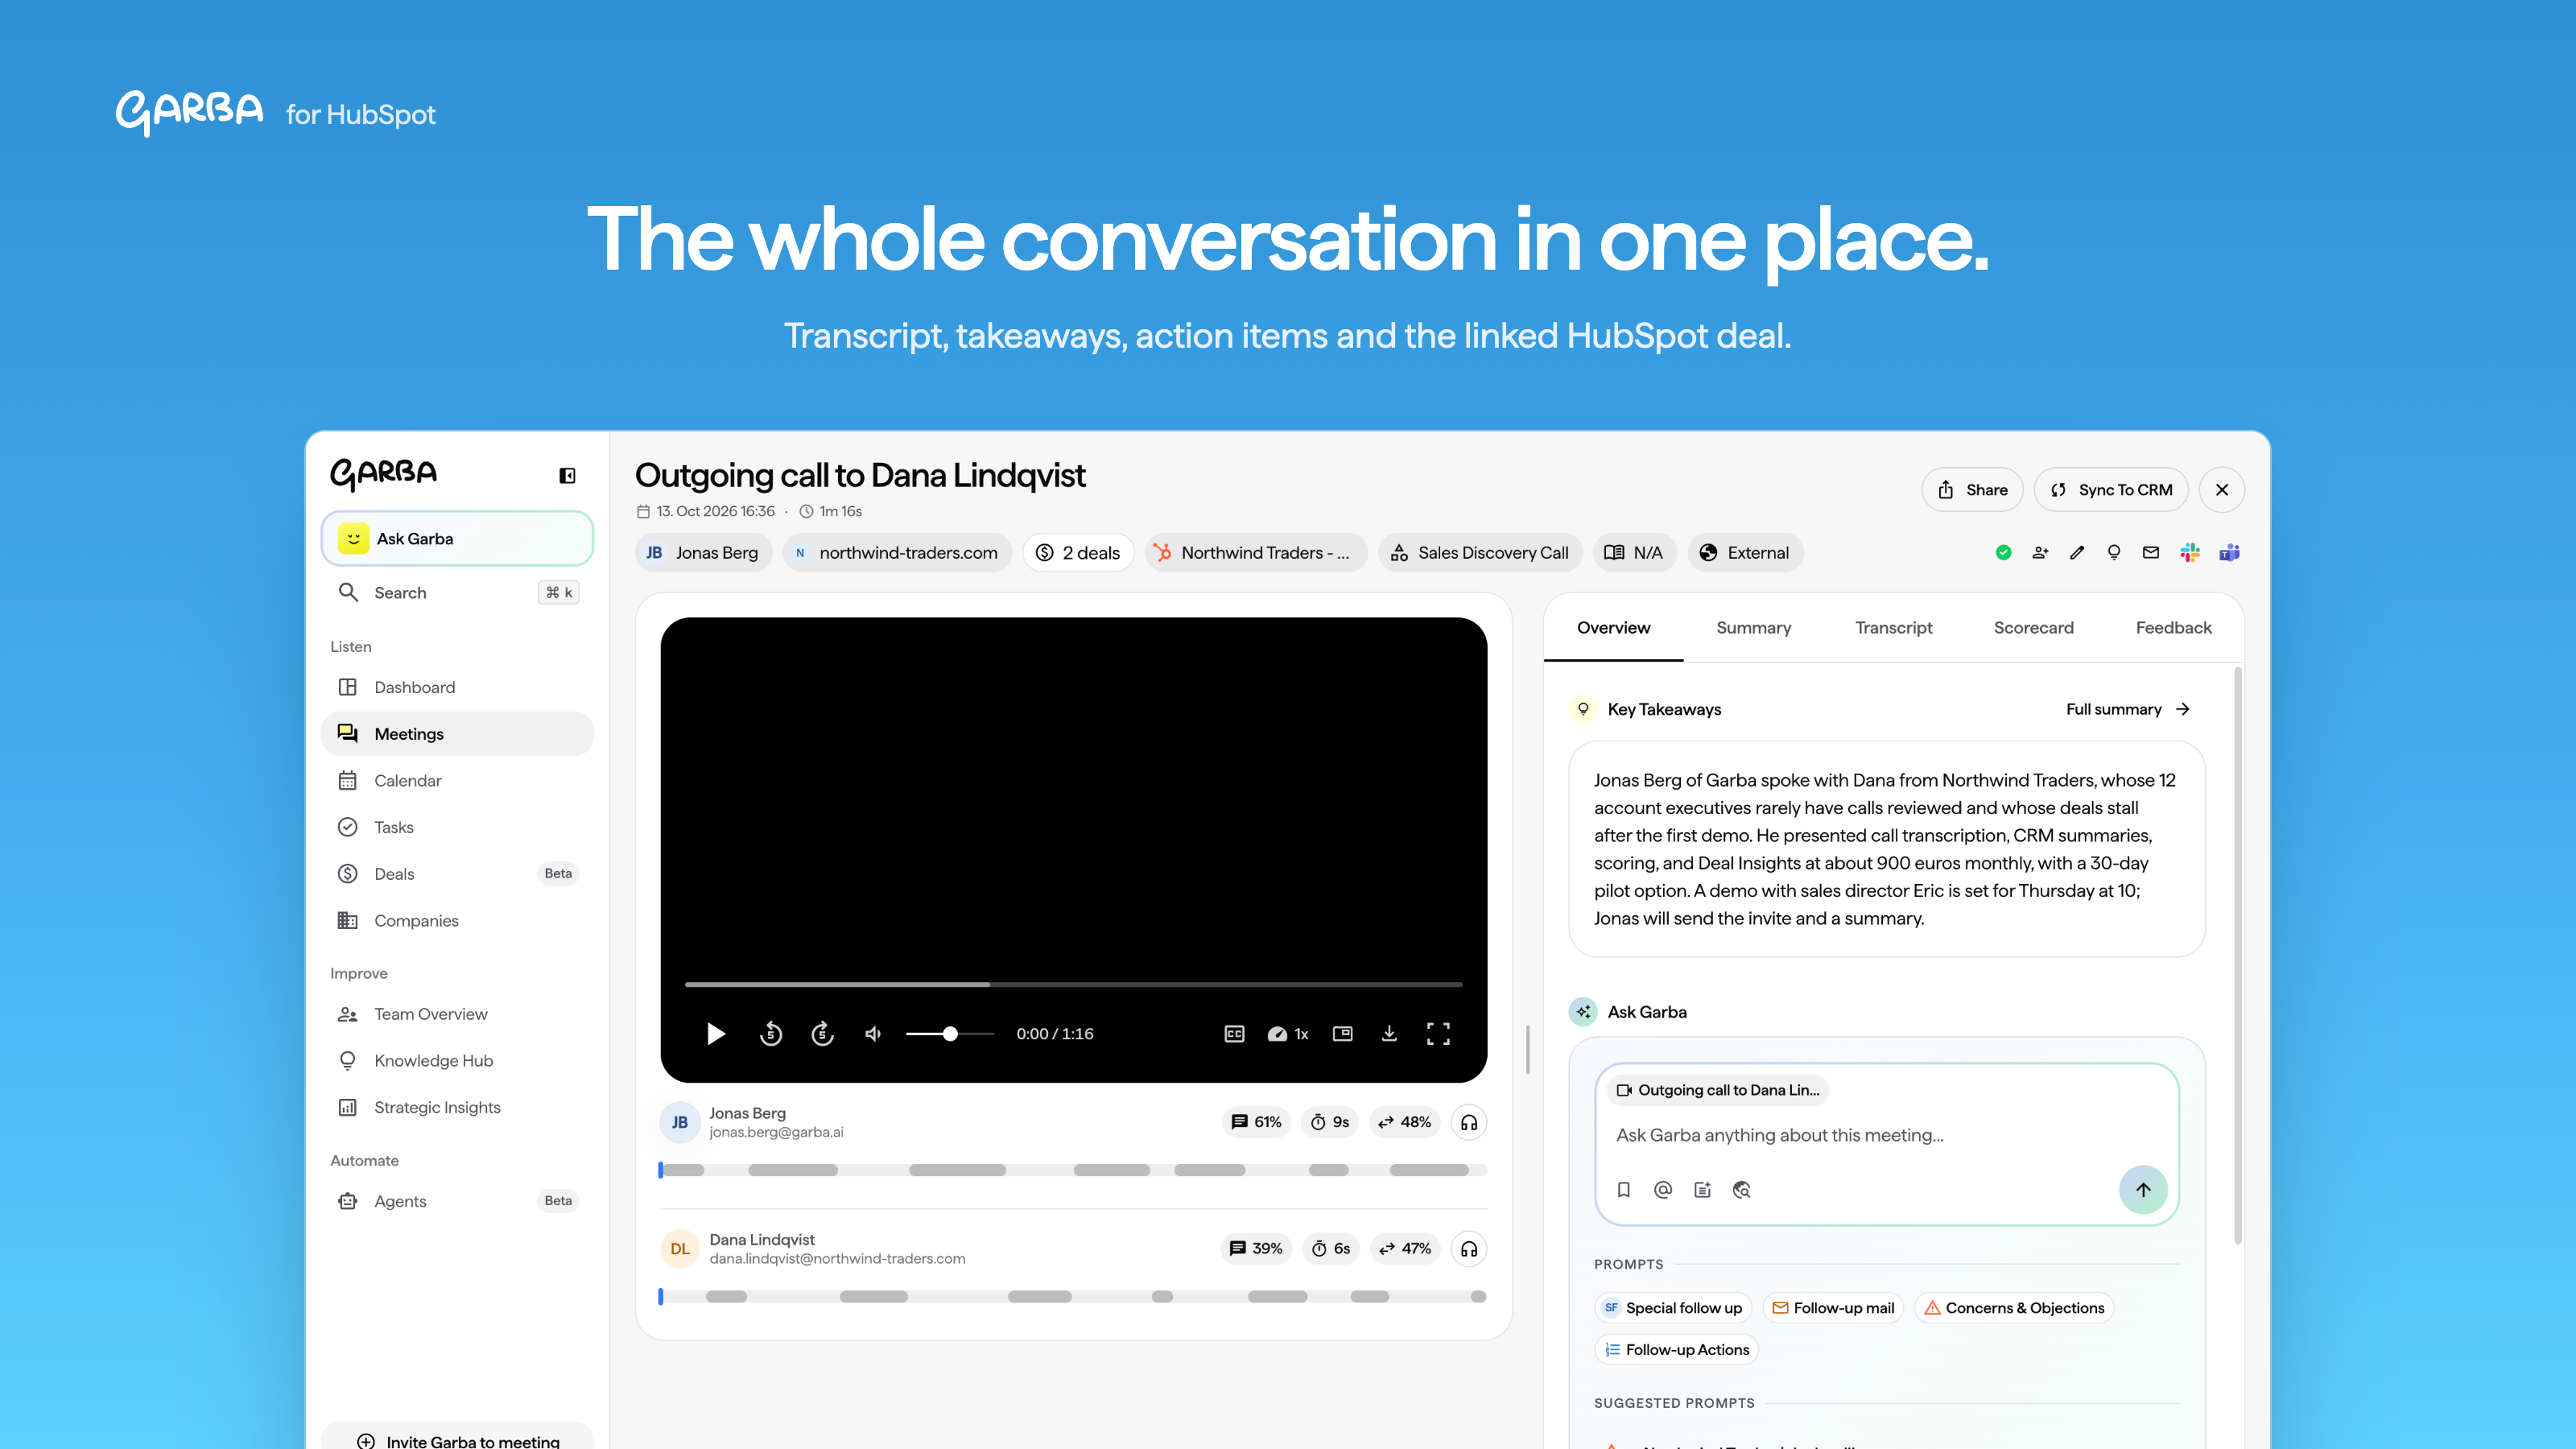Send the Ask Garba message arrow button
The width and height of the screenshot is (2576, 1449).
tap(2143, 1189)
